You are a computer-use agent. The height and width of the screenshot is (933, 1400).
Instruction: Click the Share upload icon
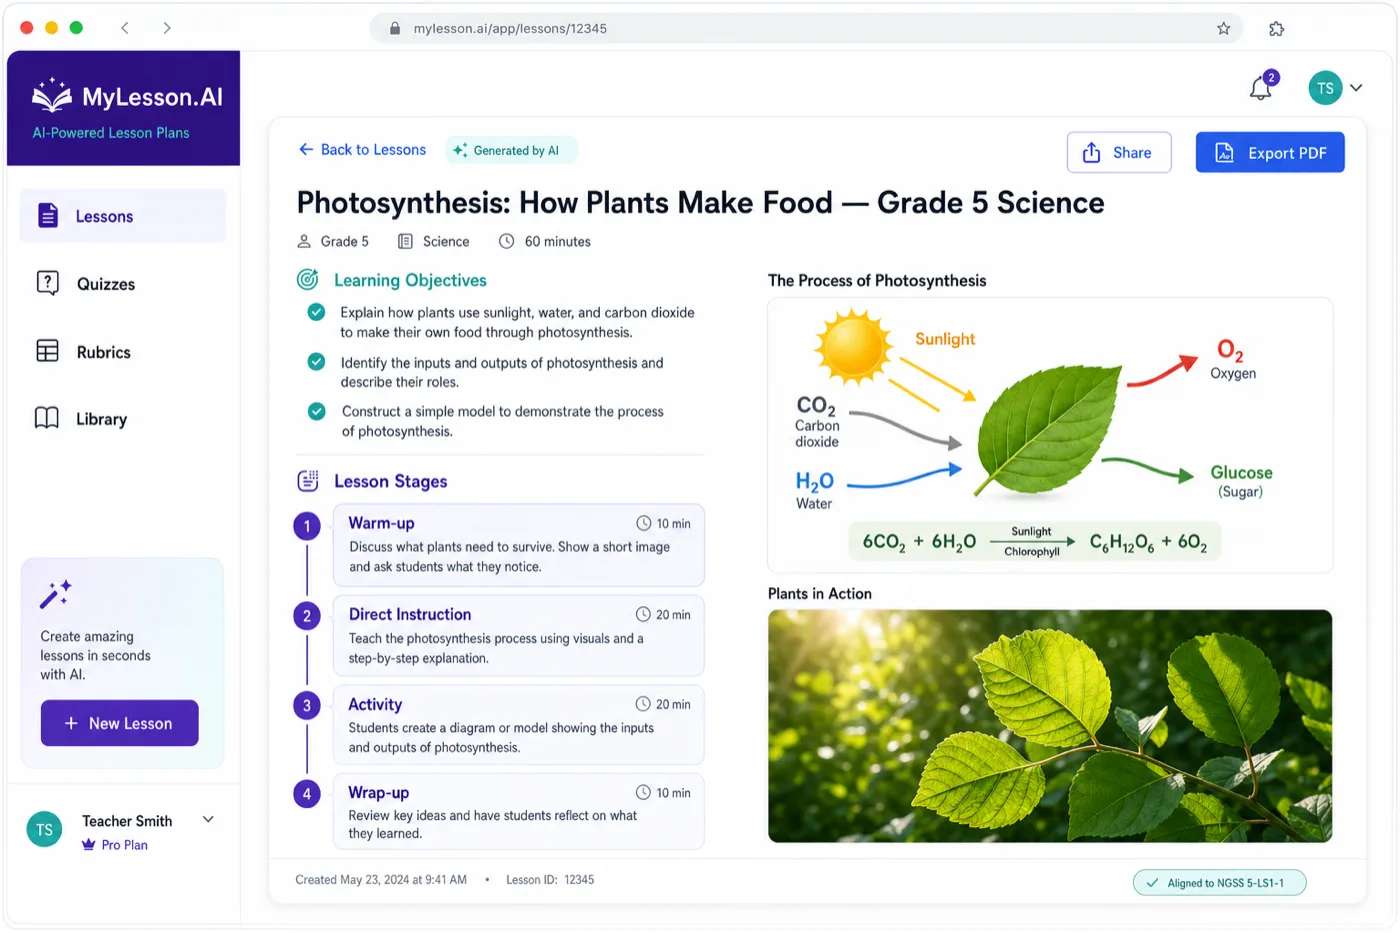[1092, 152]
